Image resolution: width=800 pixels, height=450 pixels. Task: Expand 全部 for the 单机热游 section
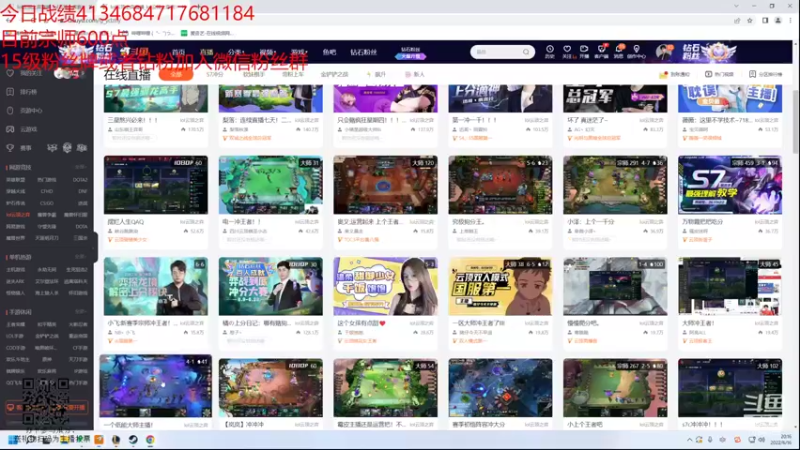[x=81, y=257]
